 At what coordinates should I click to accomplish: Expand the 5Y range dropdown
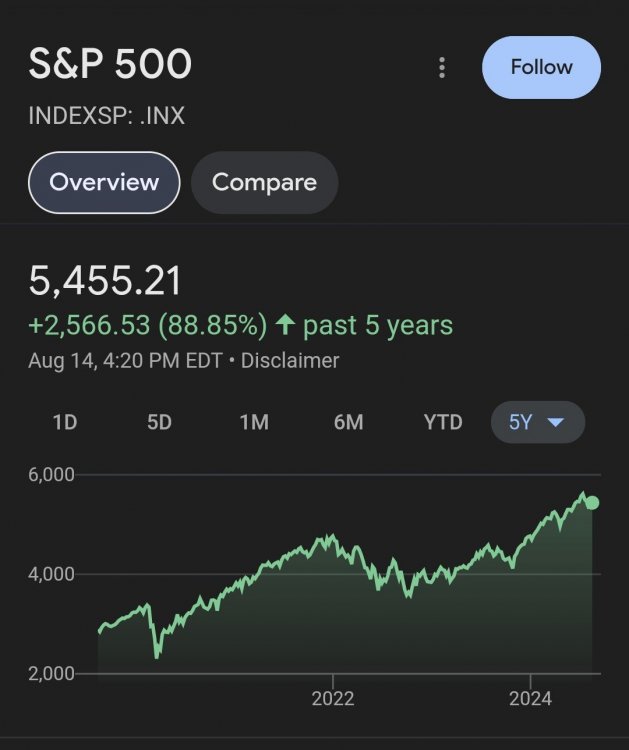[x=537, y=422]
